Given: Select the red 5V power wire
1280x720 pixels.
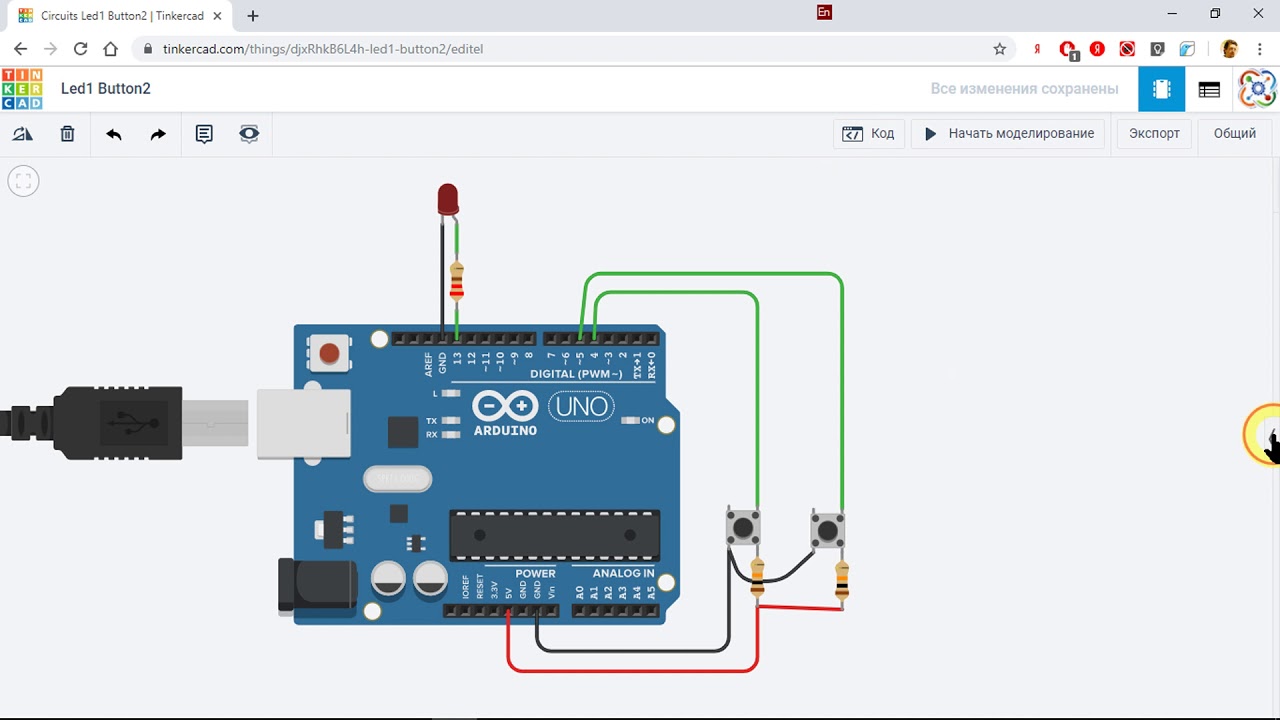Looking at the screenshot, I should pyautogui.click(x=632, y=669).
